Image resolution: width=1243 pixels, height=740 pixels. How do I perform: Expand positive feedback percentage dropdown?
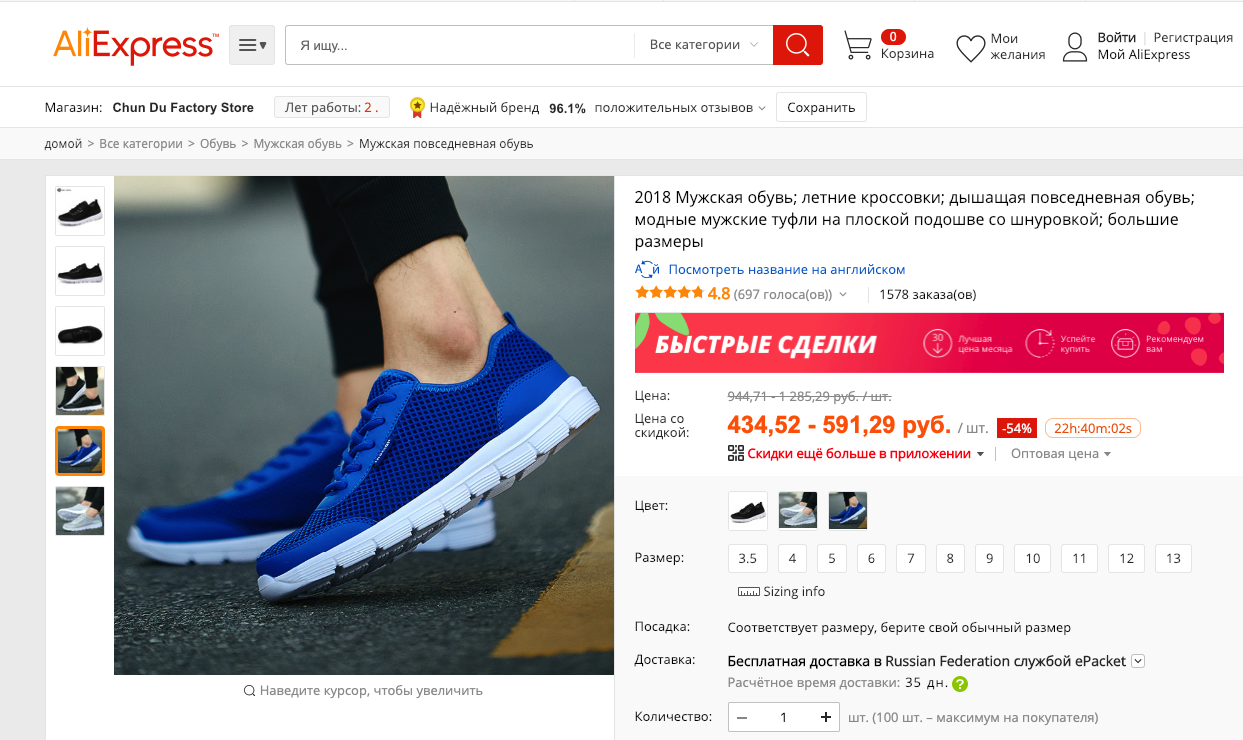(x=761, y=108)
